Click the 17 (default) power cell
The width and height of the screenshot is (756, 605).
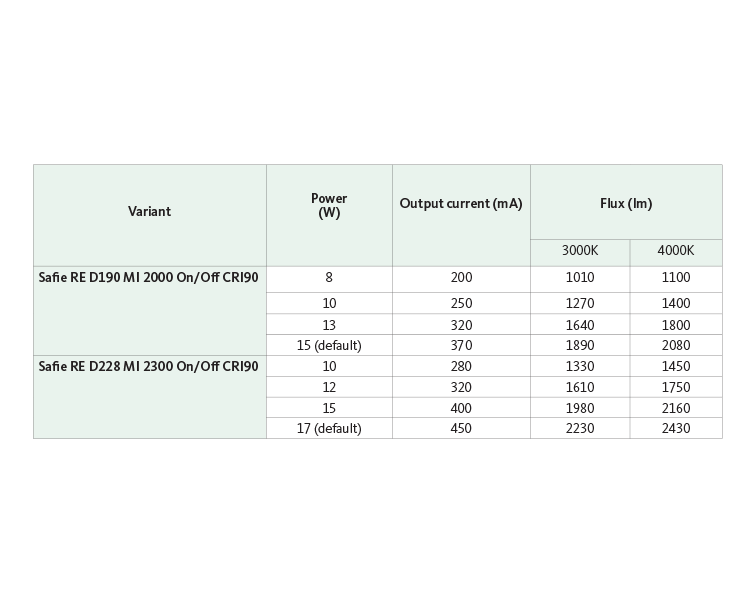click(329, 429)
